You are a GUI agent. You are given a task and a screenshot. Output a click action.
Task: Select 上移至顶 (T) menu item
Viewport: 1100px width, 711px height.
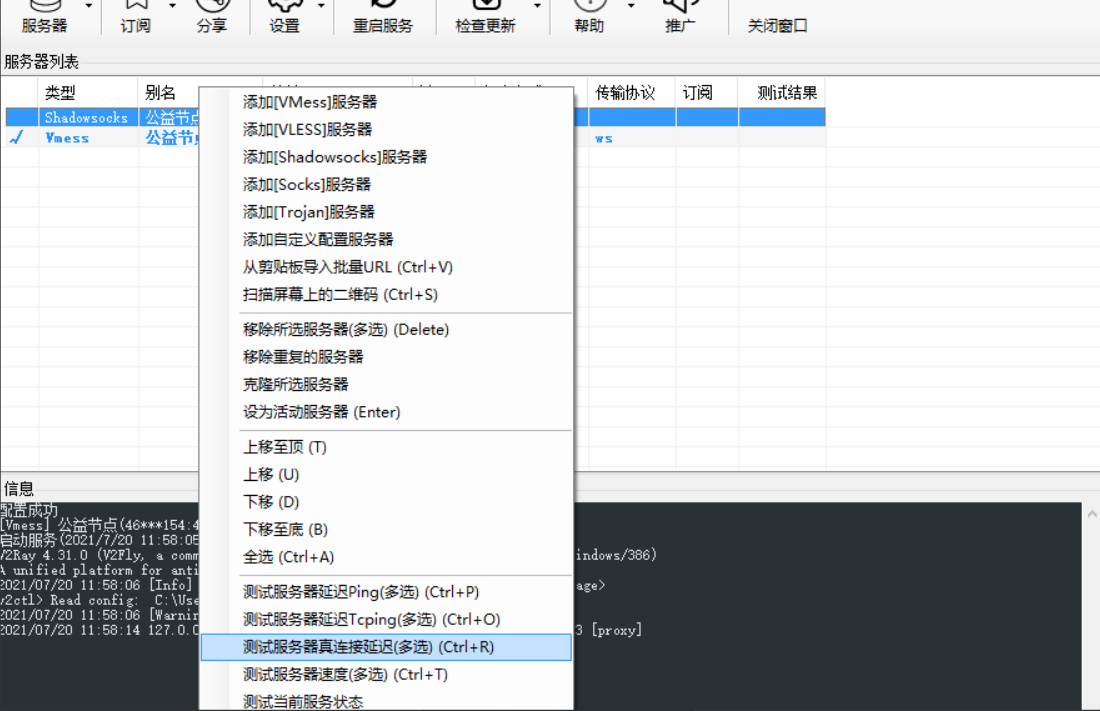(386, 447)
